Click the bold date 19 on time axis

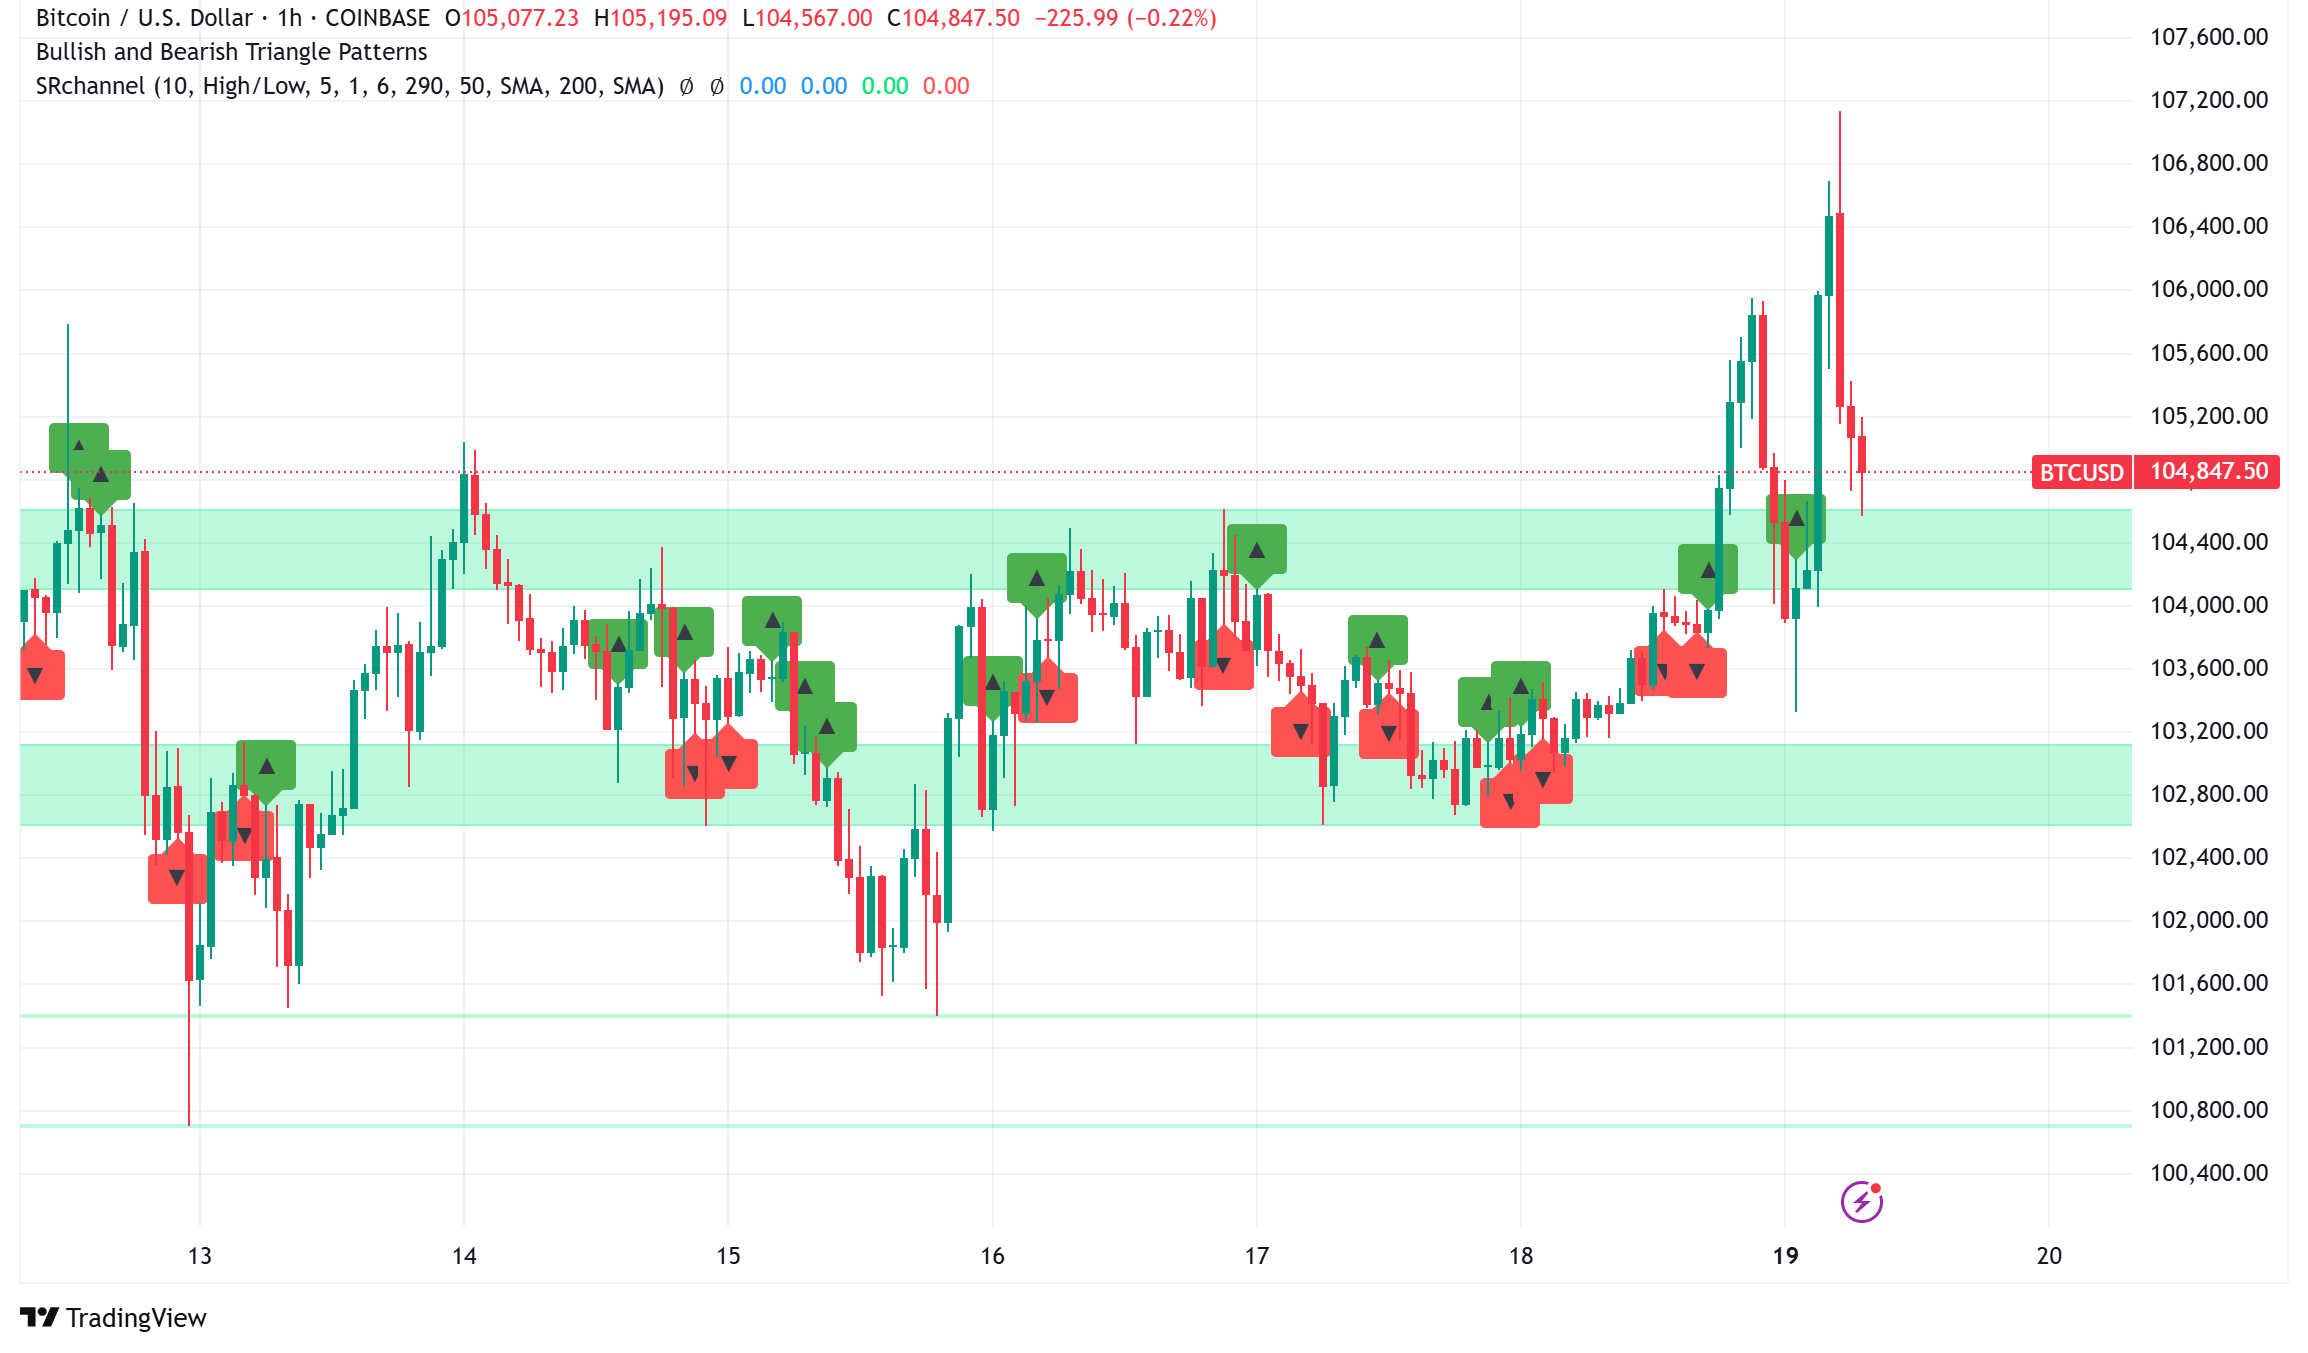[x=1785, y=1256]
